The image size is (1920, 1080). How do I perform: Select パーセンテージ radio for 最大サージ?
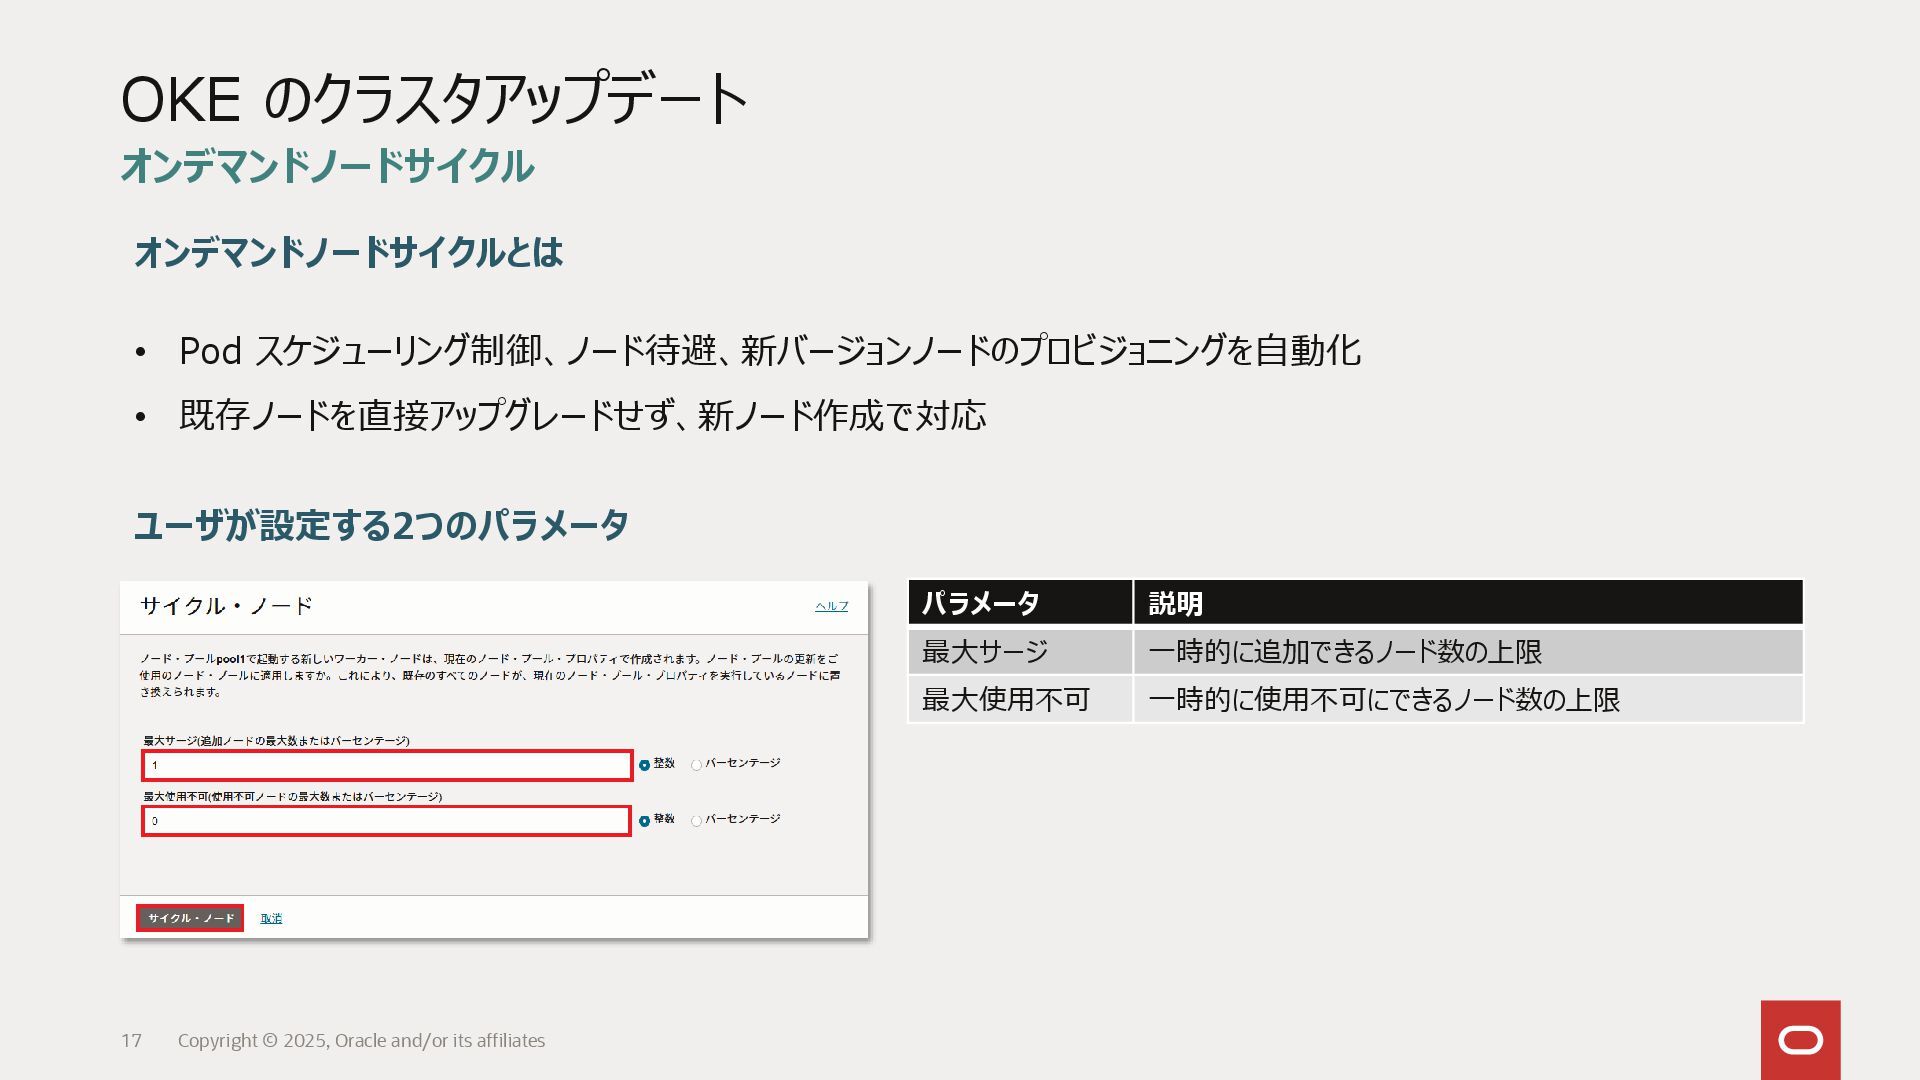point(696,765)
